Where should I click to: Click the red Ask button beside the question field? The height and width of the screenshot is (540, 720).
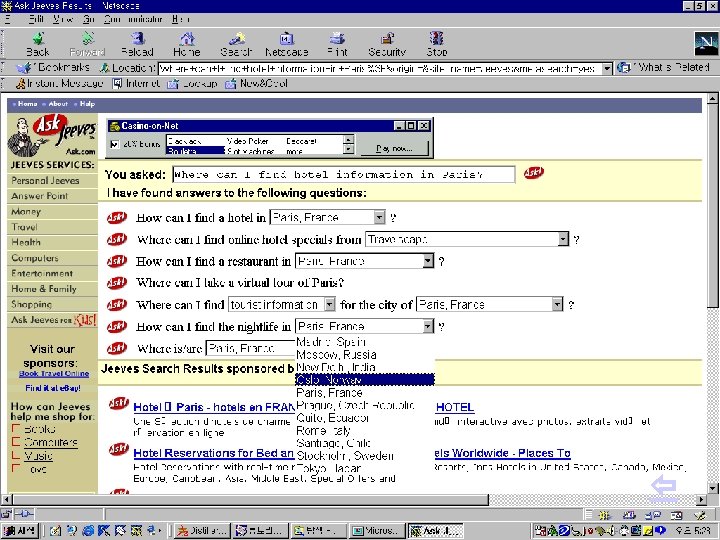[534, 173]
